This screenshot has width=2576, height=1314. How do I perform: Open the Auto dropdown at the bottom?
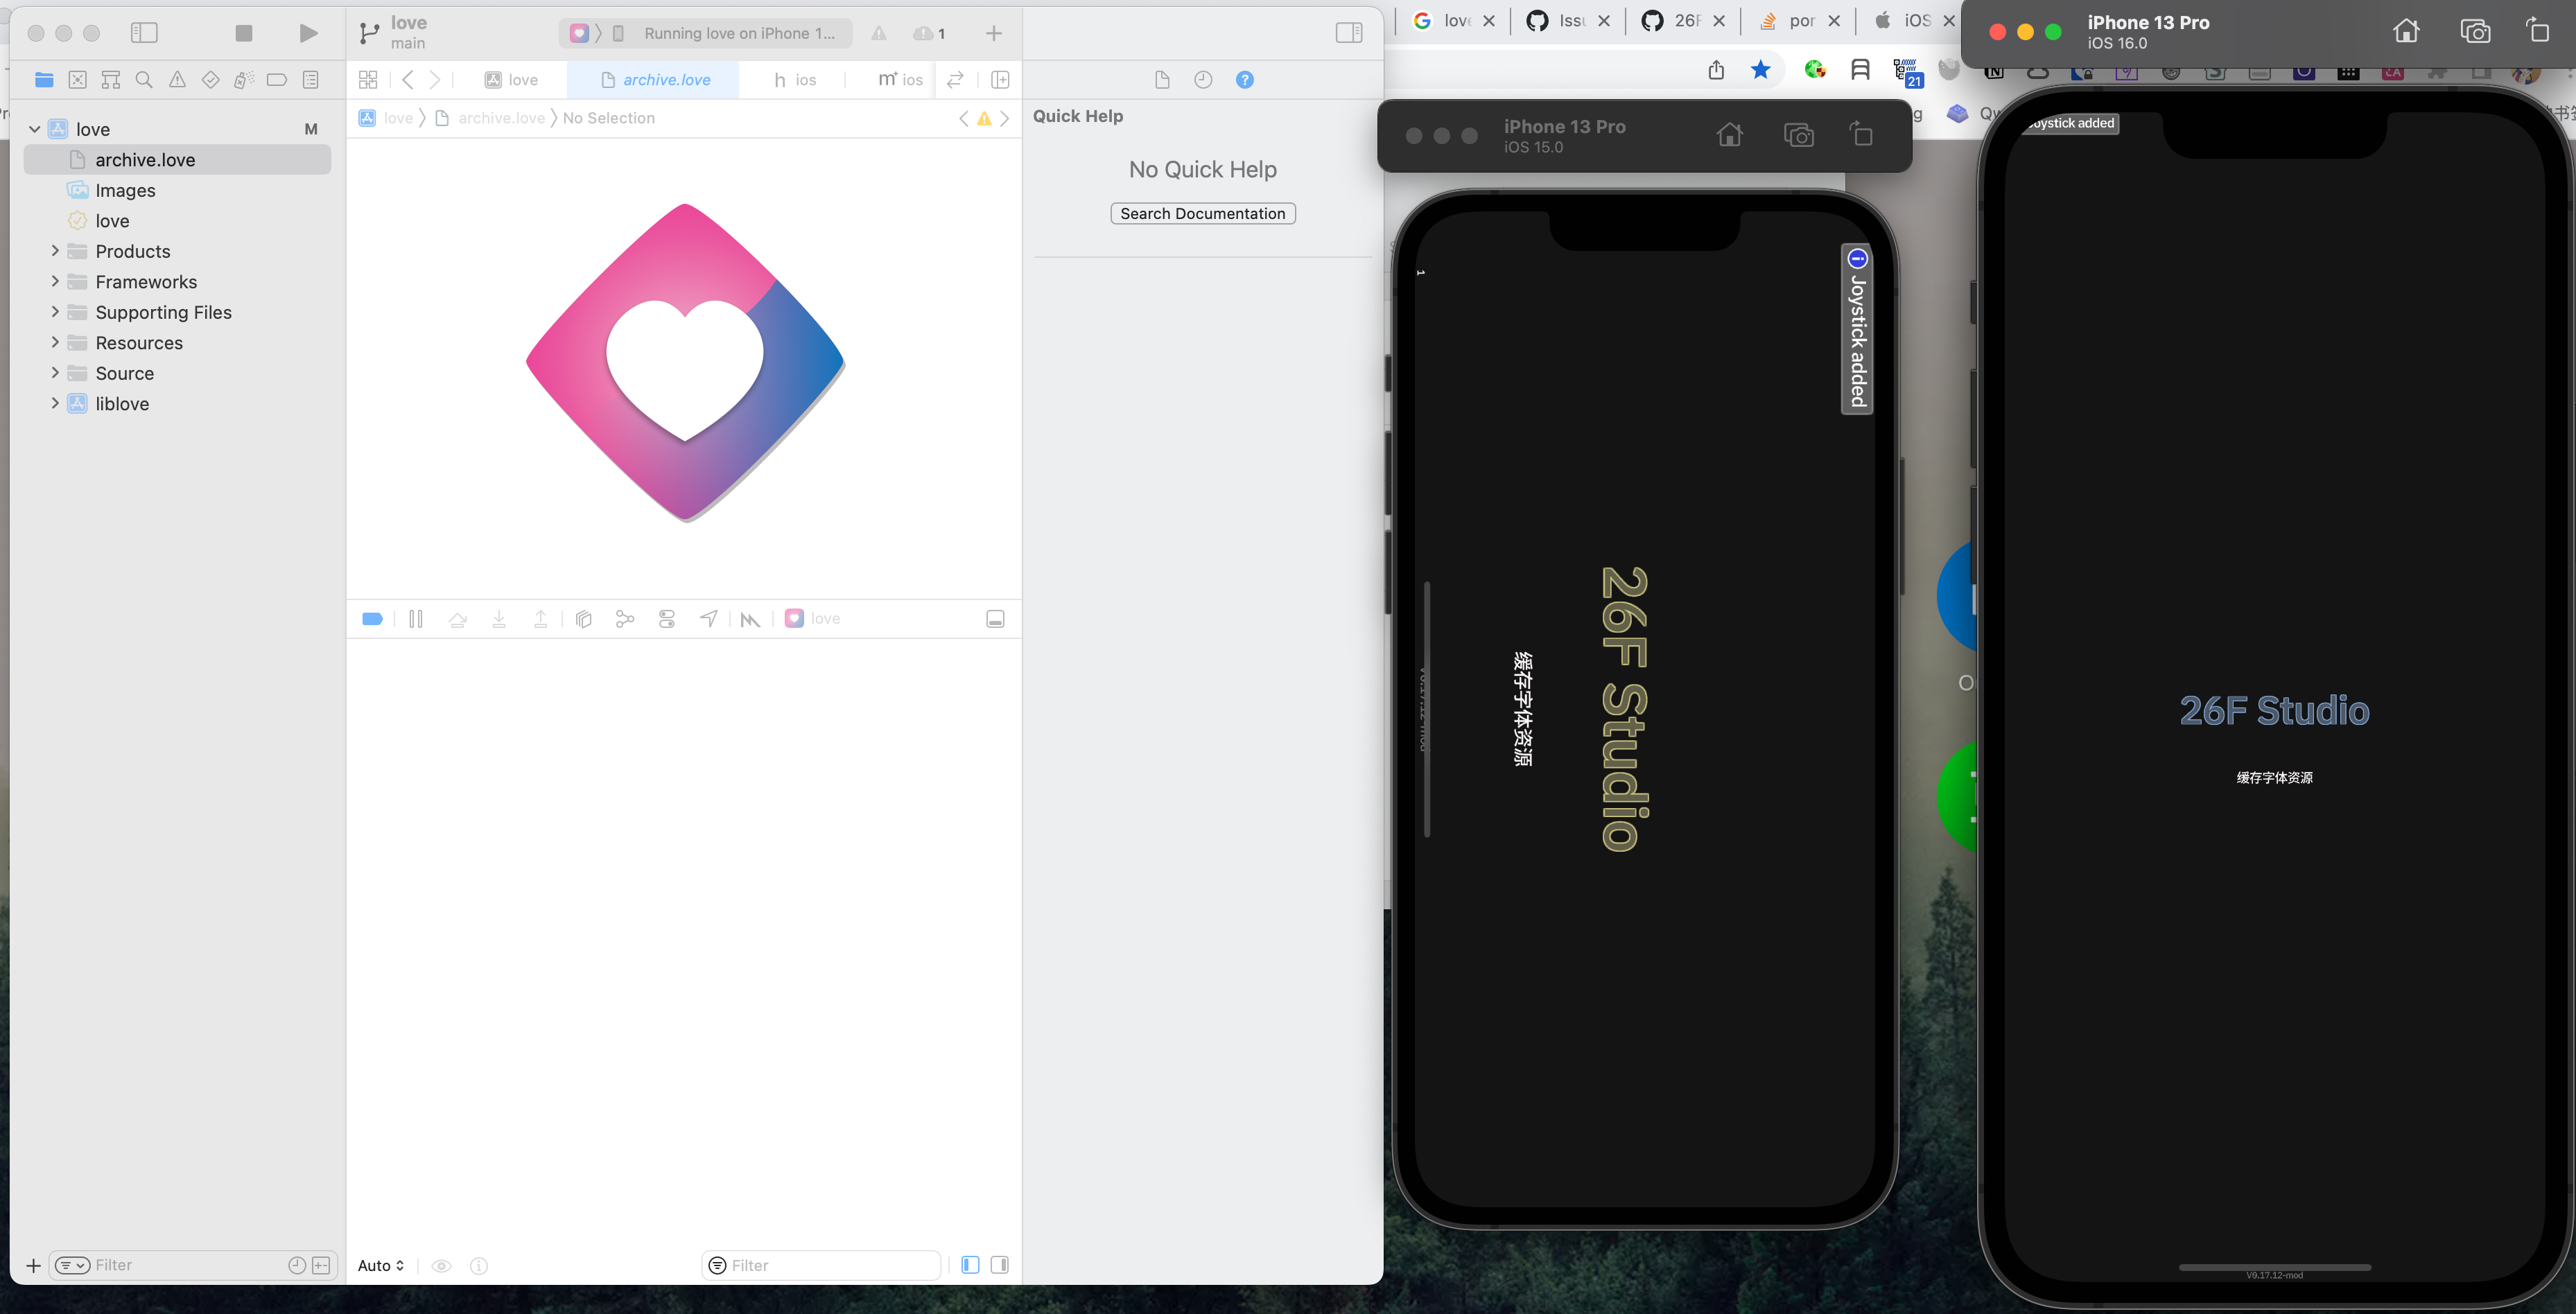(x=380, y=1265)
